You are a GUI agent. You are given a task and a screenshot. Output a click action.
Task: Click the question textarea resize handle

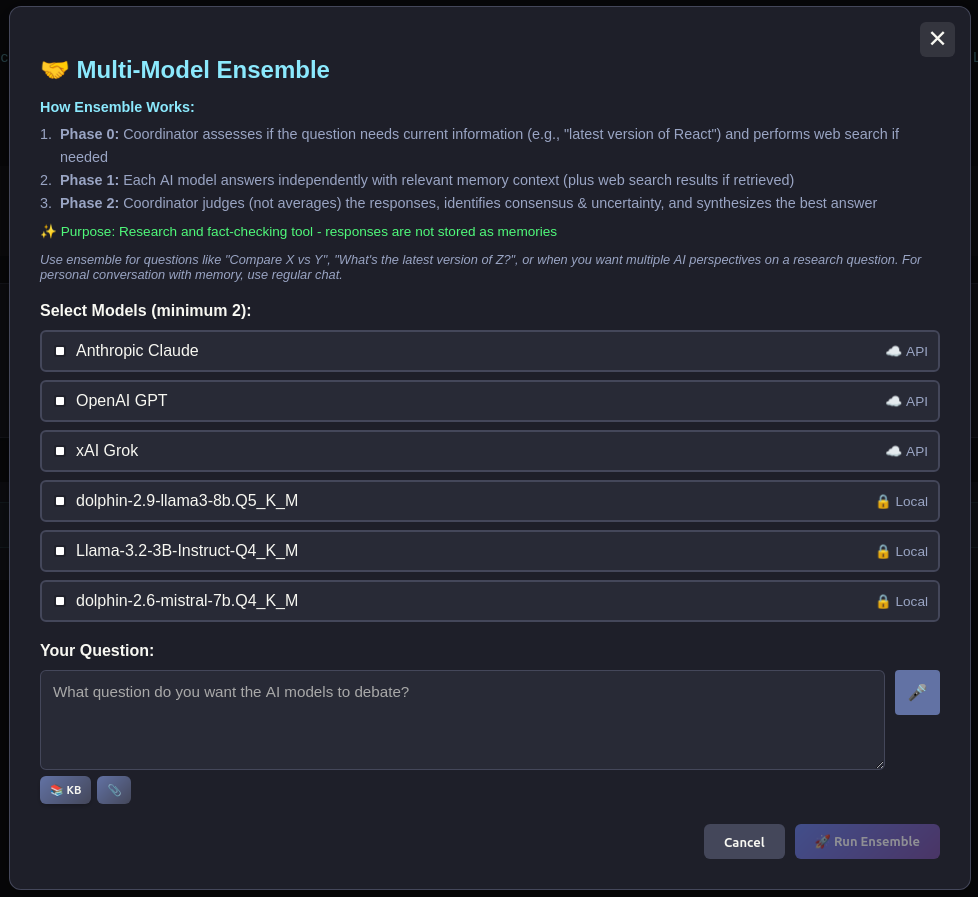[880, 765]
